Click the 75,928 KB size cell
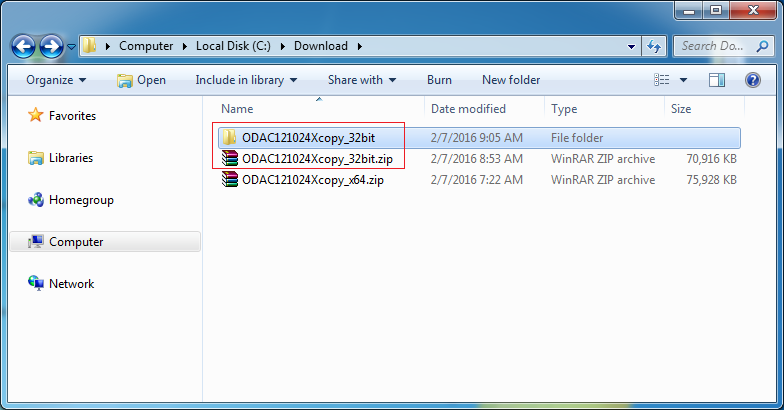The image size is (784, 410). point(712,180)
